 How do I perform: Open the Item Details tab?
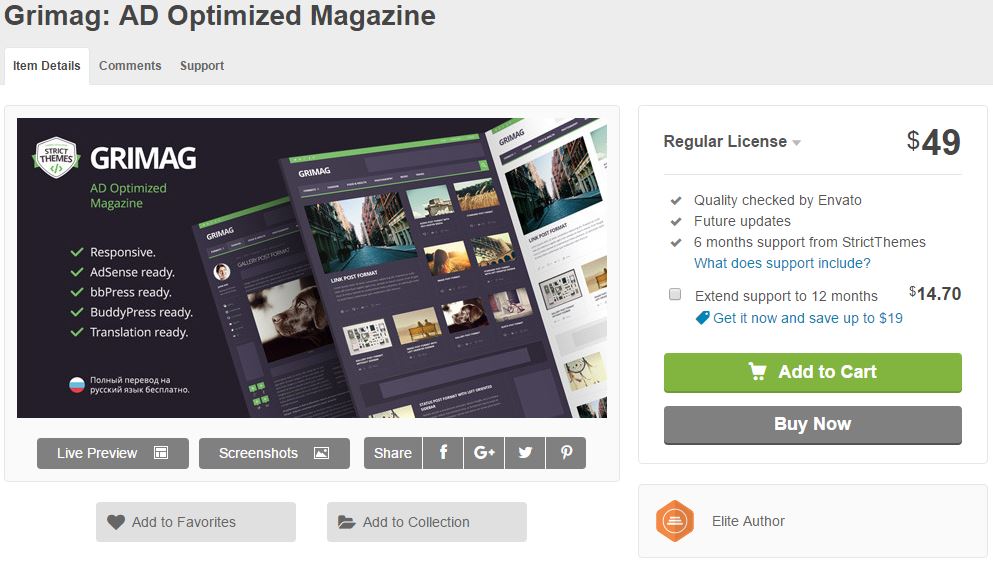[47, 66]
